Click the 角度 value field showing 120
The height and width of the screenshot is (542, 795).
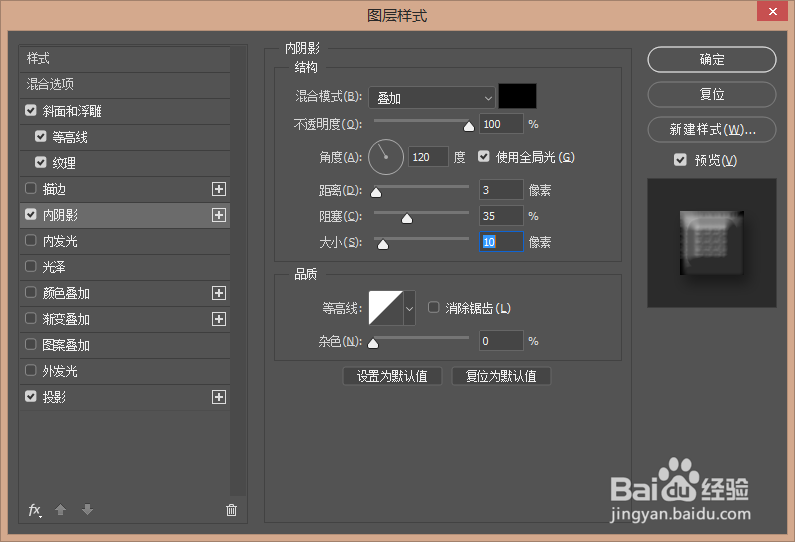(x=429, y=157)
